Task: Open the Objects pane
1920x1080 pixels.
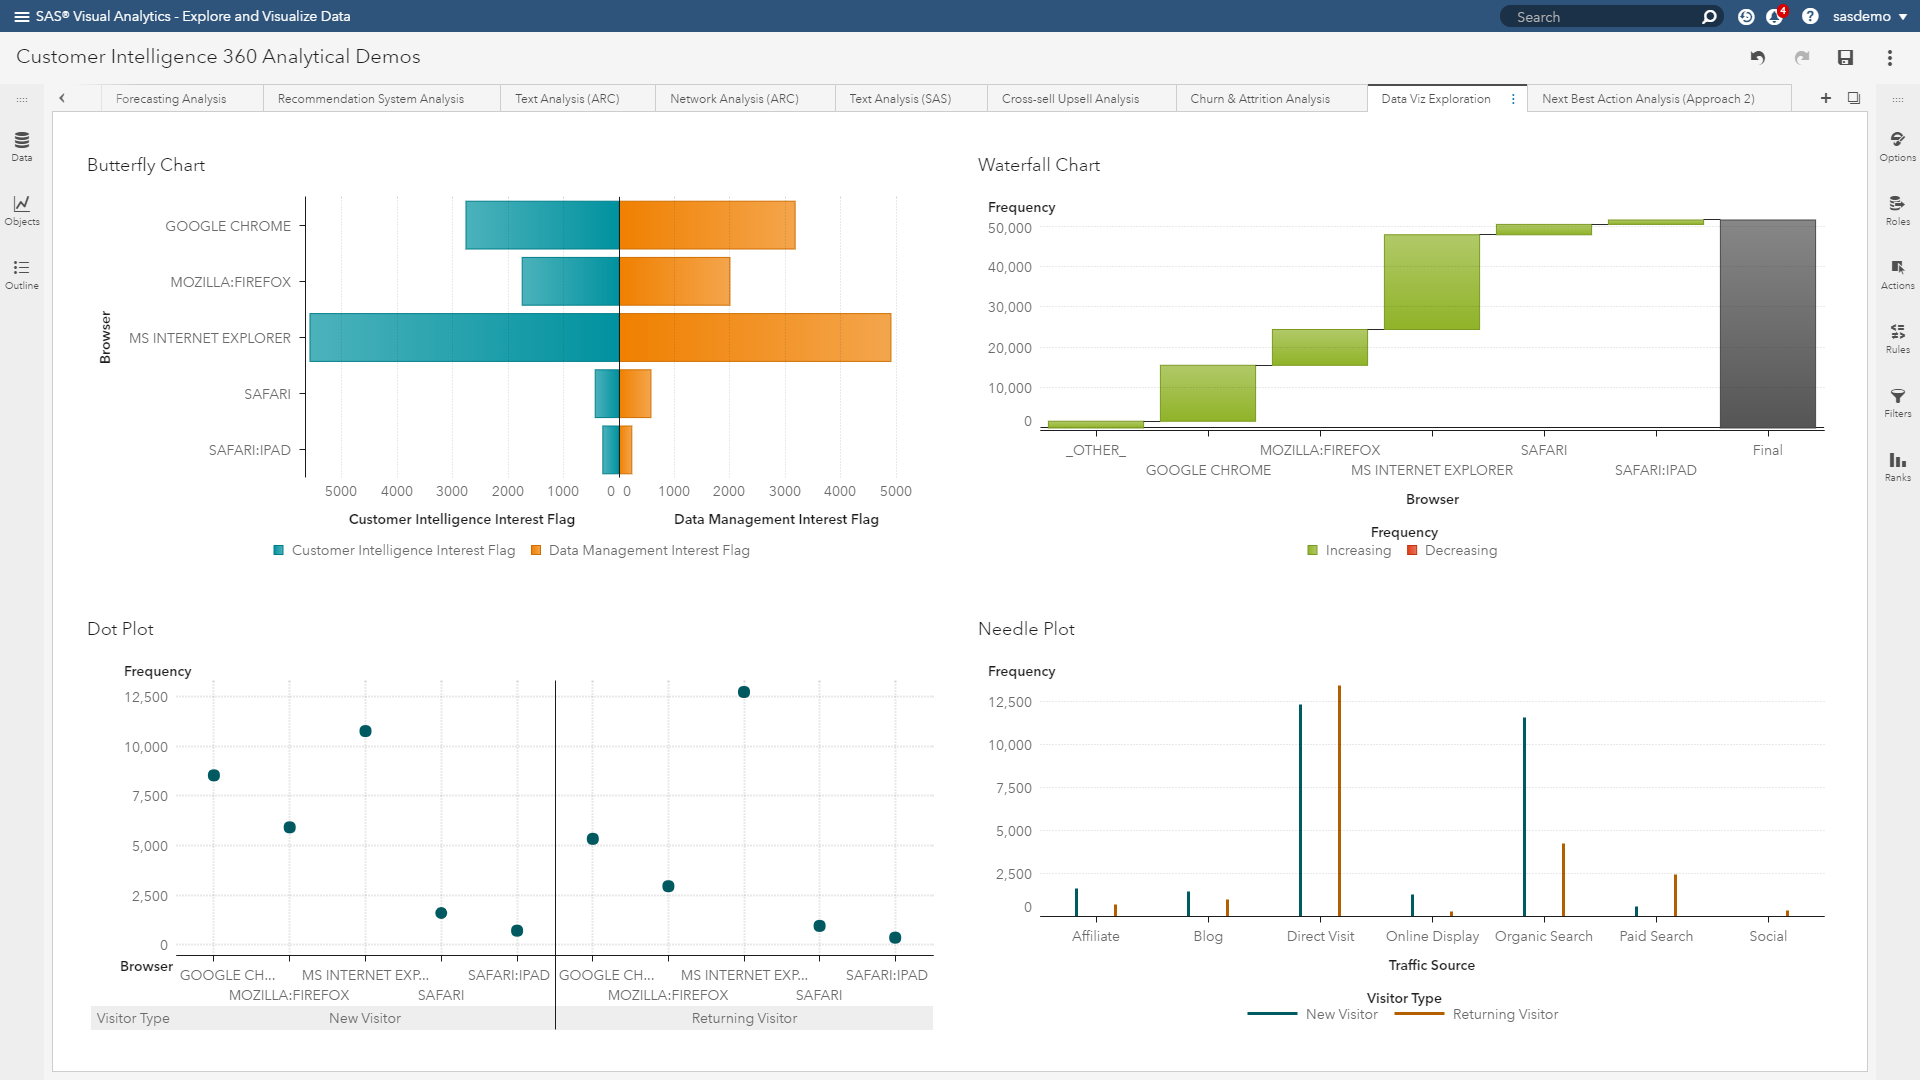Action: pos(22,210)
